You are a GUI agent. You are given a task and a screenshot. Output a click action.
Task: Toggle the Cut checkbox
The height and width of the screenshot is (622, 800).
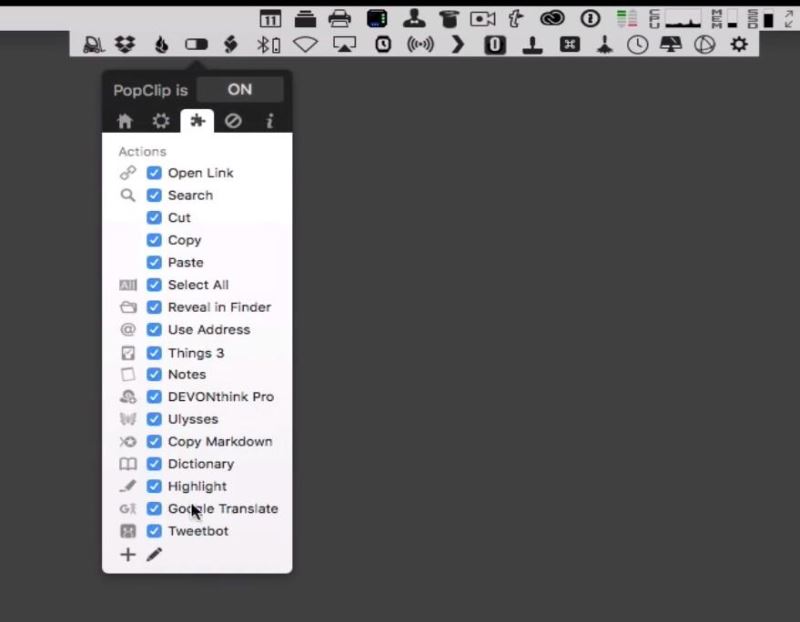click(154, 218)
